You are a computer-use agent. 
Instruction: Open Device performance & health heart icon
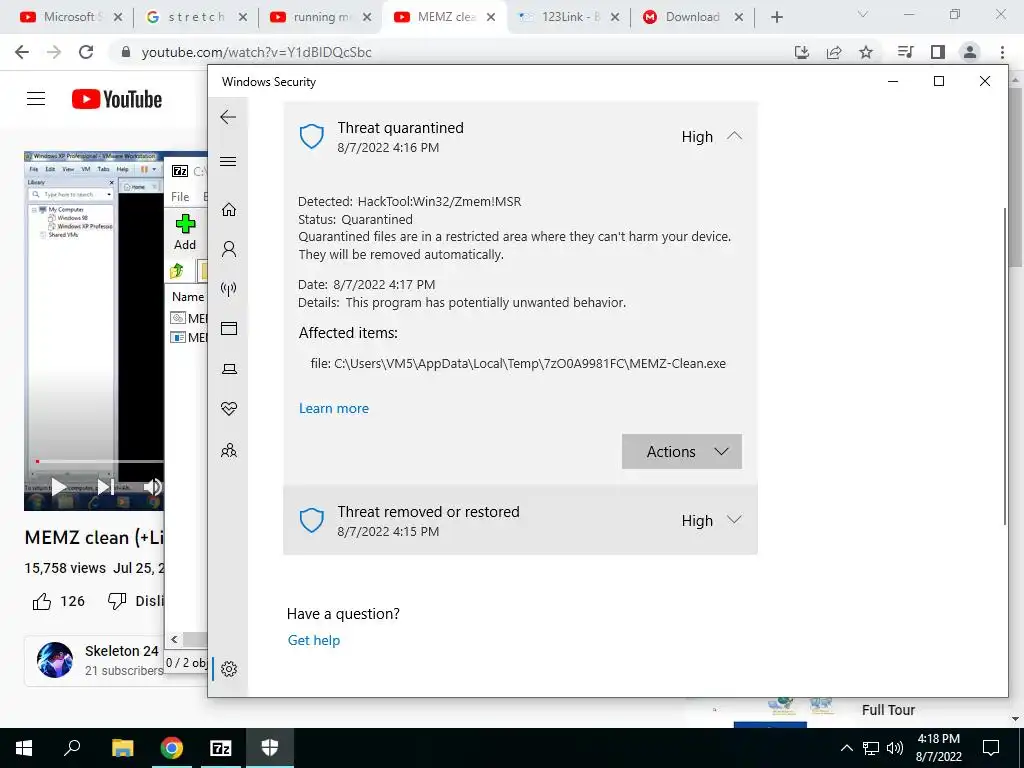click(229, 409)
